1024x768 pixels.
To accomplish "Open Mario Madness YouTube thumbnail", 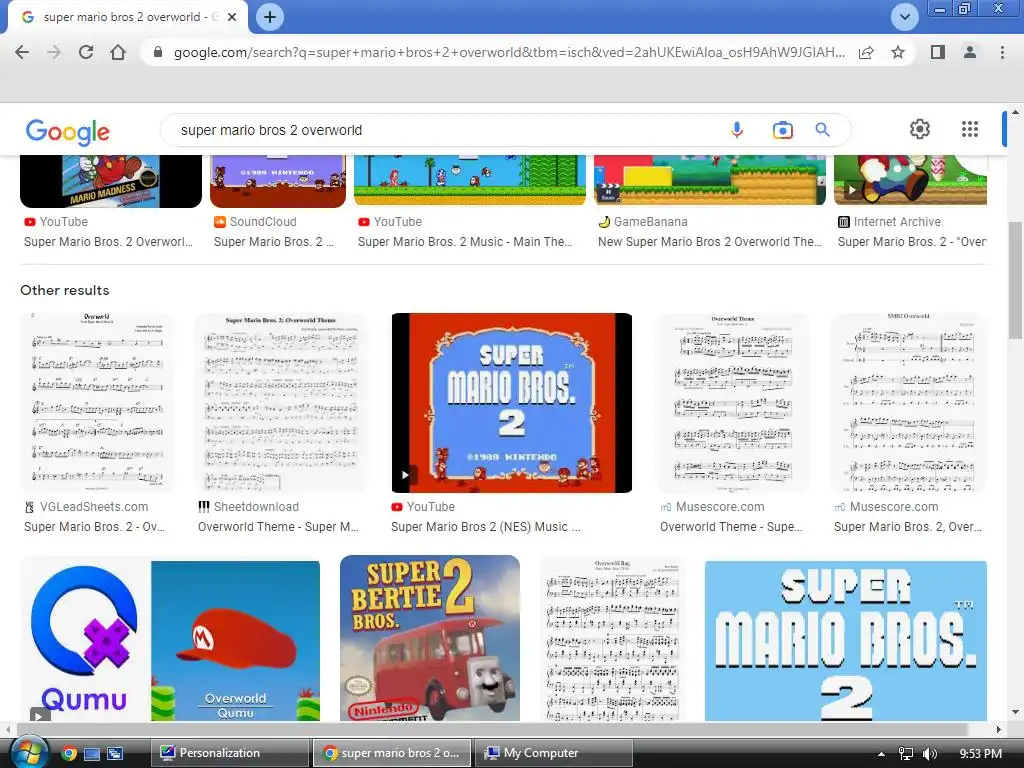I will point(111,182).
